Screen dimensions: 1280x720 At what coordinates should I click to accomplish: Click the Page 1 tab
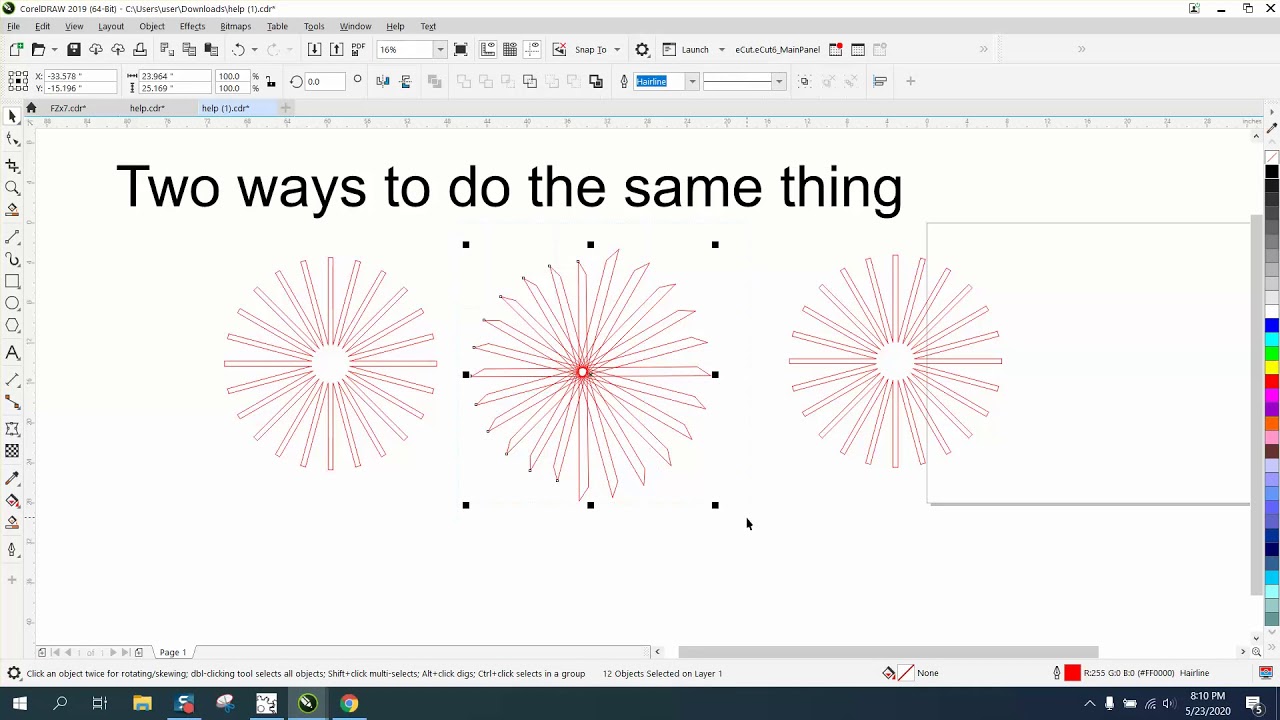click(173, 652)
